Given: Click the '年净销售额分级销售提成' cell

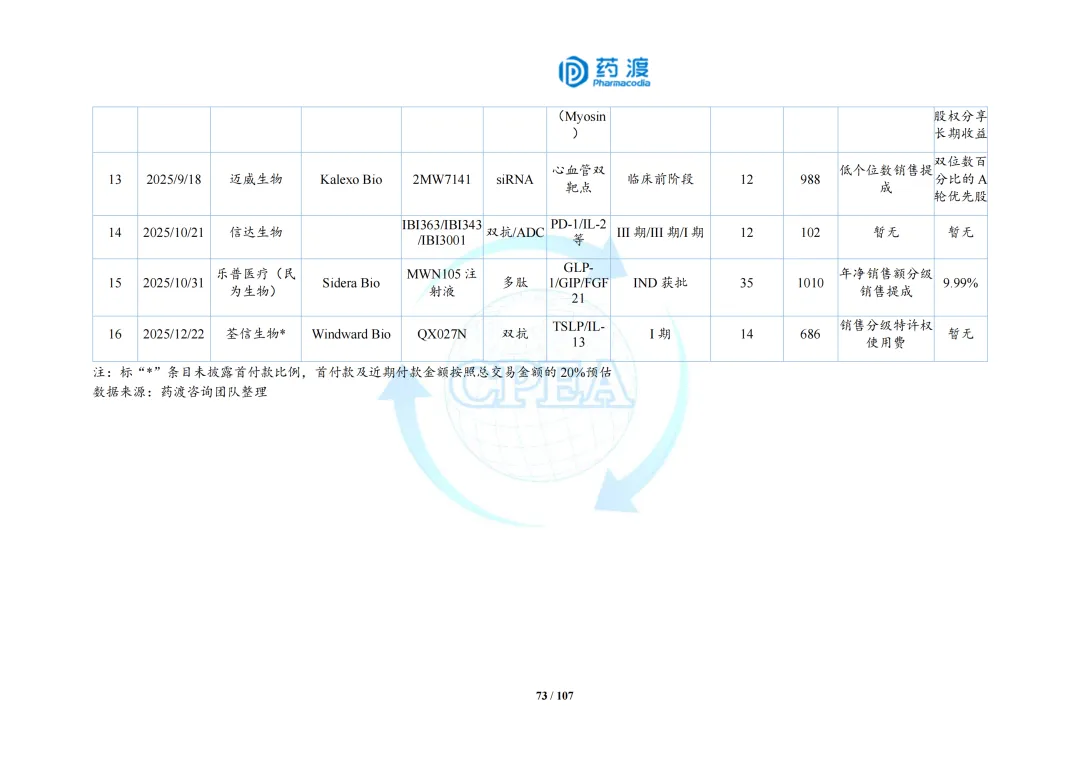Looking at the screenshot, I should coord(886,287).
